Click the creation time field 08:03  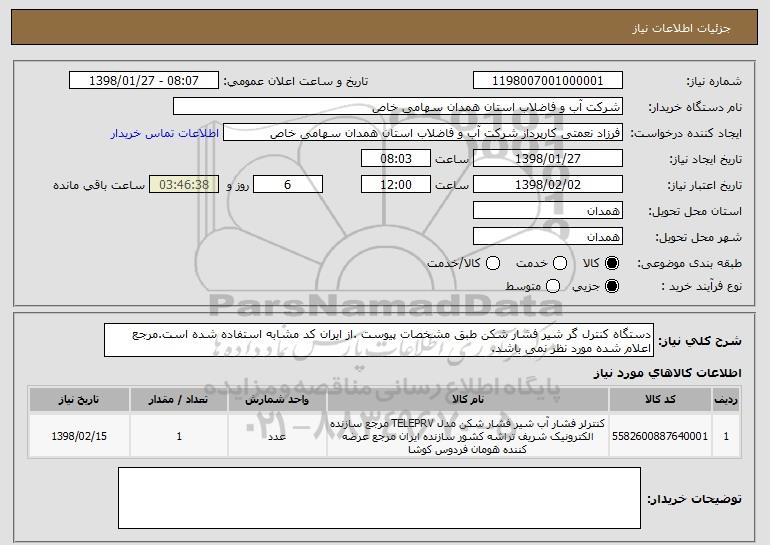pyautogui.click(x=396, y=159)
